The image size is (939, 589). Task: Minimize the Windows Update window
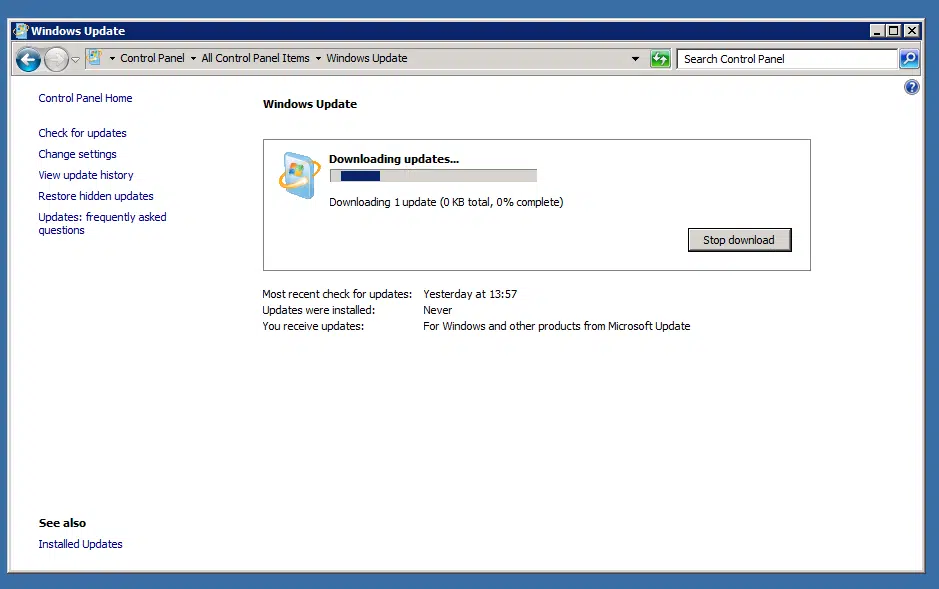point(877,31)
